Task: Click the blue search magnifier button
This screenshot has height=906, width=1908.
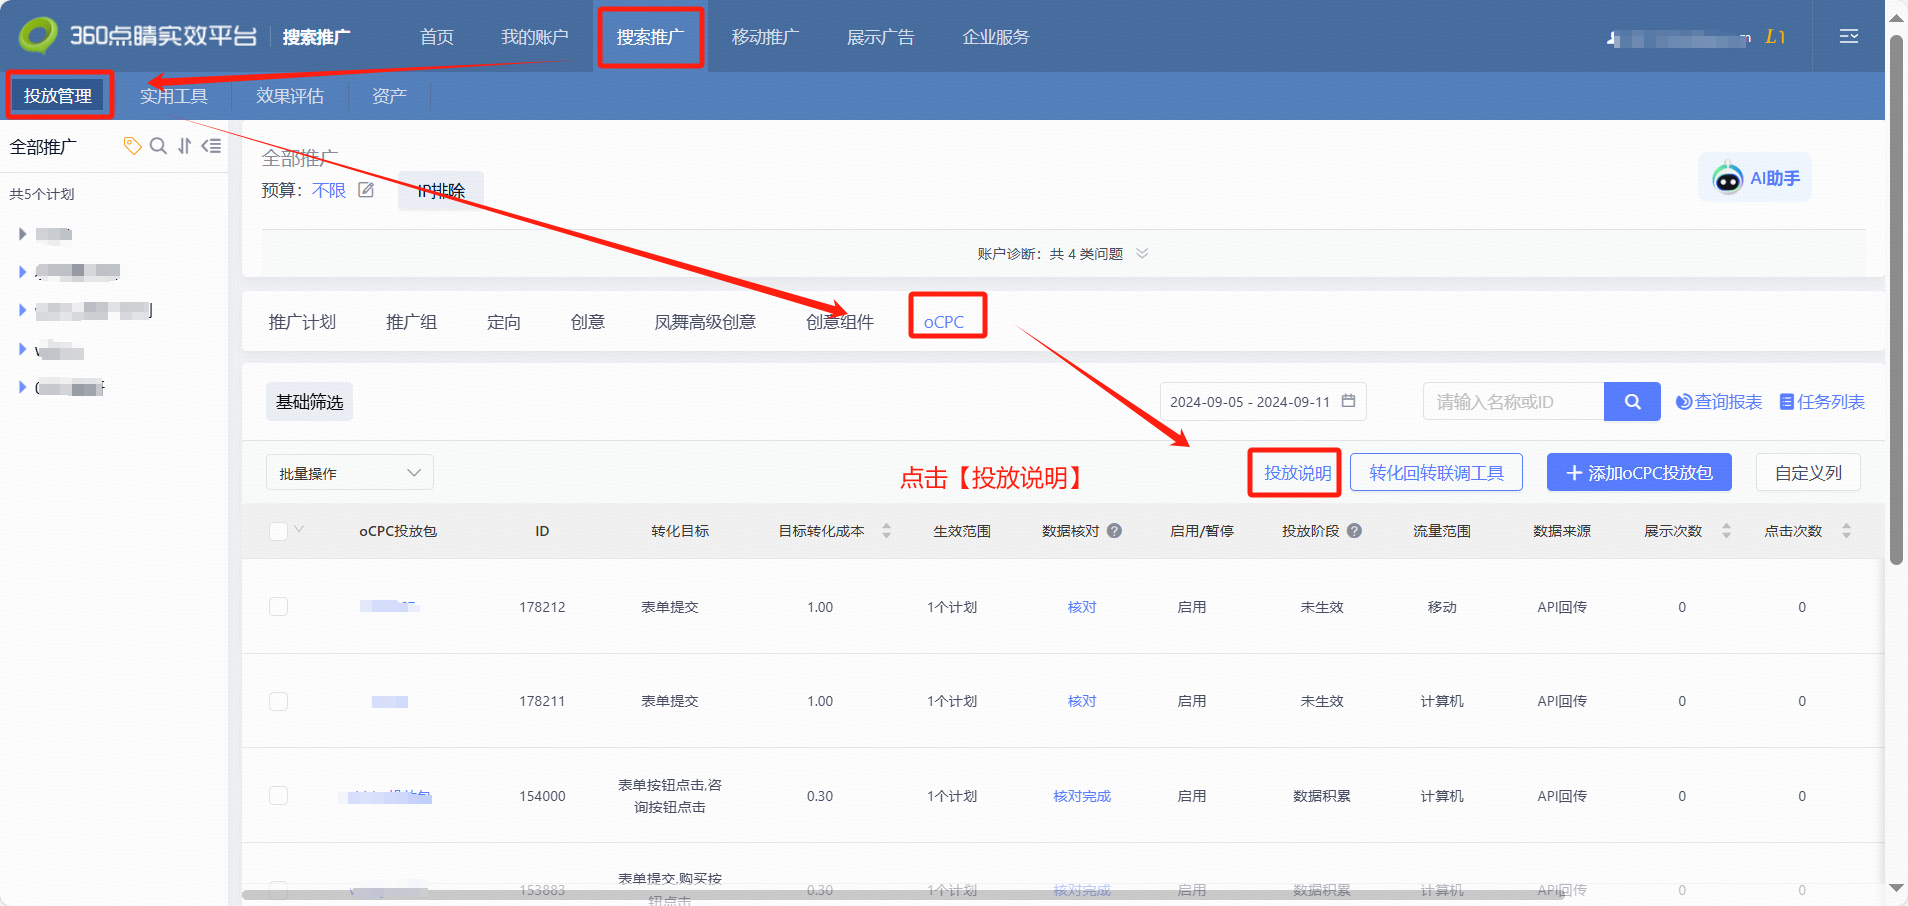Action: coord(1632,402)
